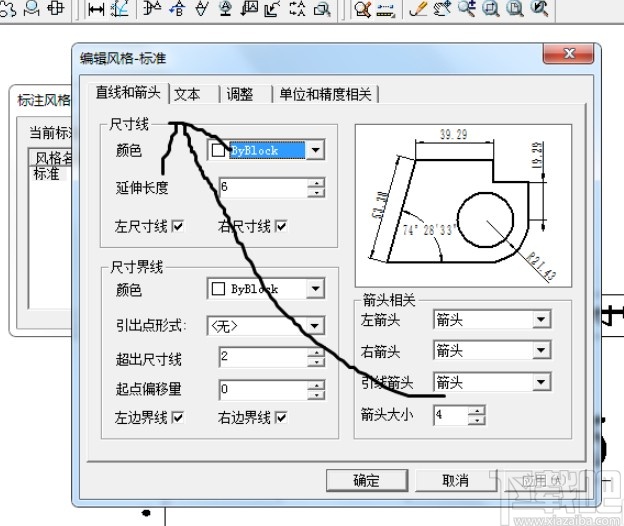
Task: Toggle the 右边界线 checkbox
Action: 281,417
